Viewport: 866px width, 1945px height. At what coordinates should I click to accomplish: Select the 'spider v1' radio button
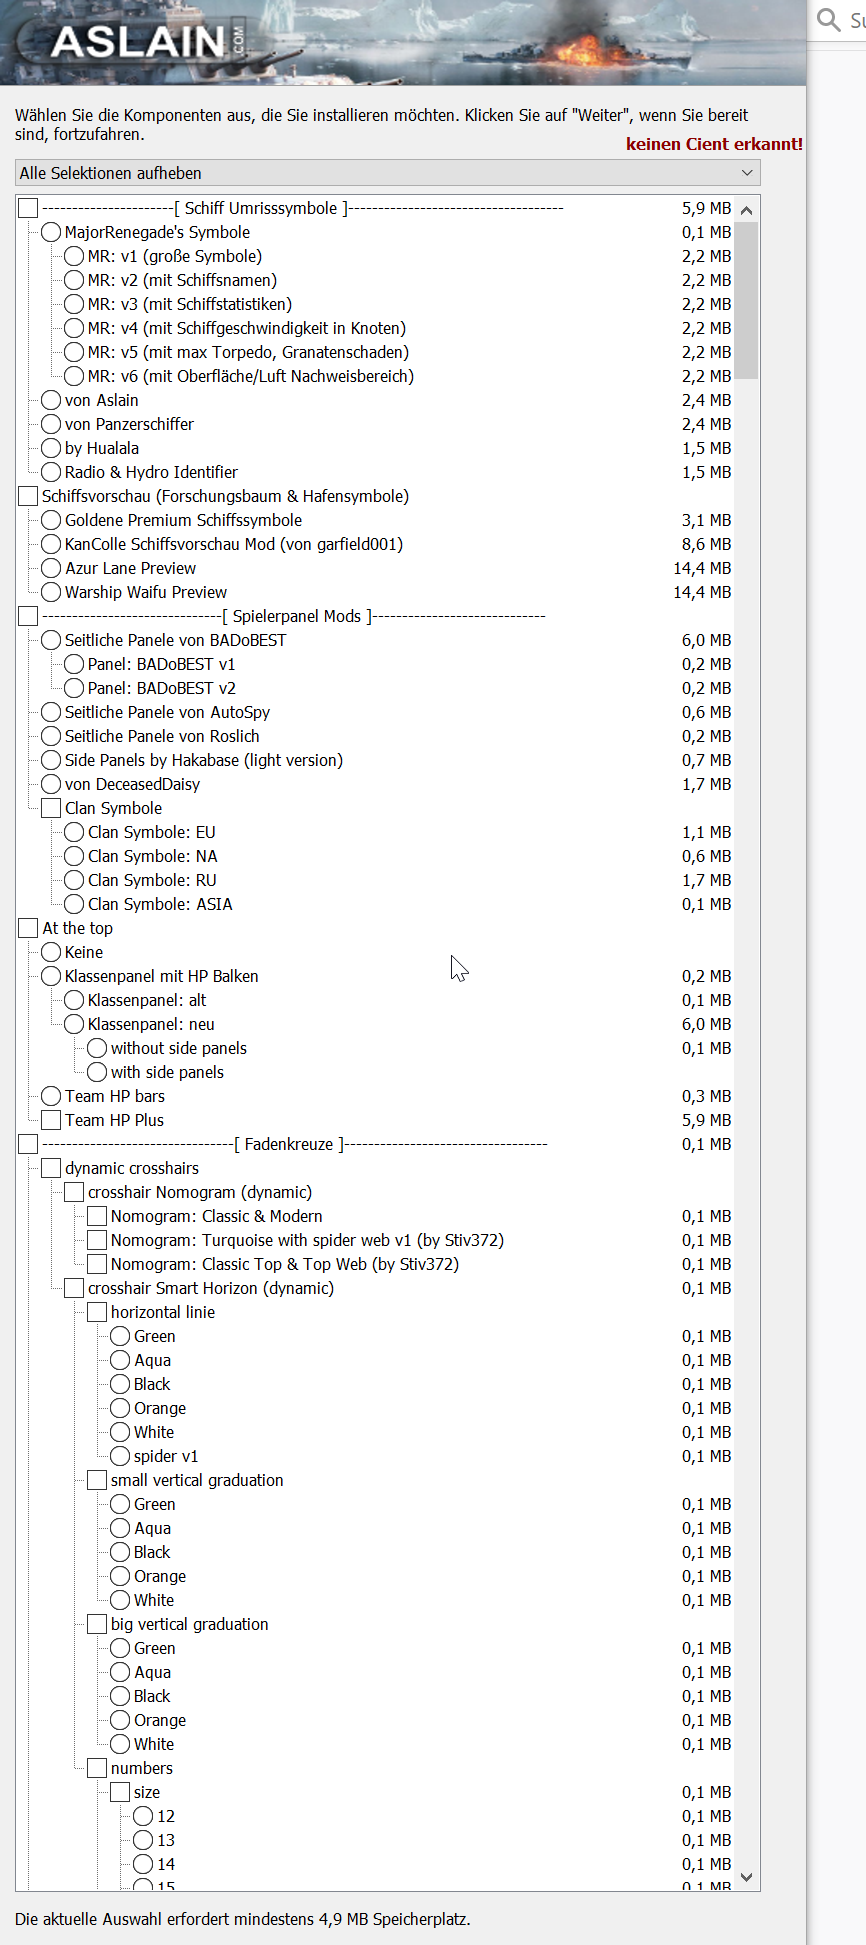click(120, 1456)
